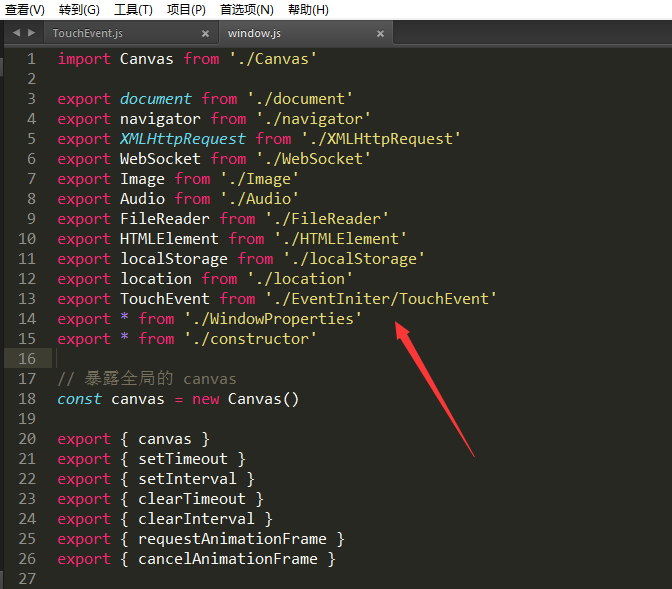The image size is (672, 589).
Task: Click the './constructor' string on line 15
Action: [251, 339]
